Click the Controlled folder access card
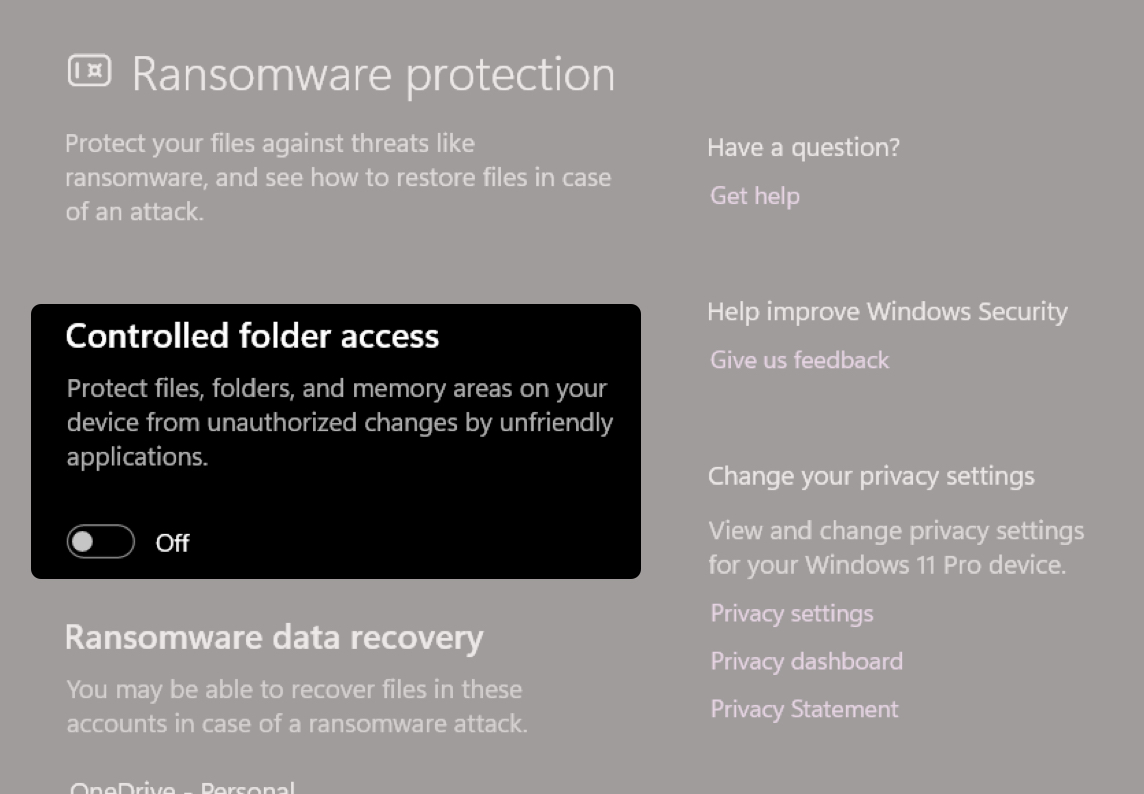 pyautogui.click(x=336, y=441)
